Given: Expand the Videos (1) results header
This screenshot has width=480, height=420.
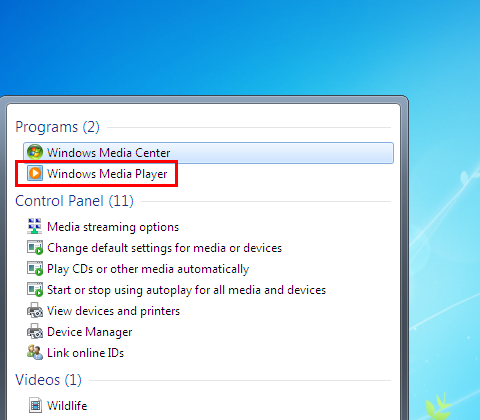Looking at the screenshot, I should point(48,380).
